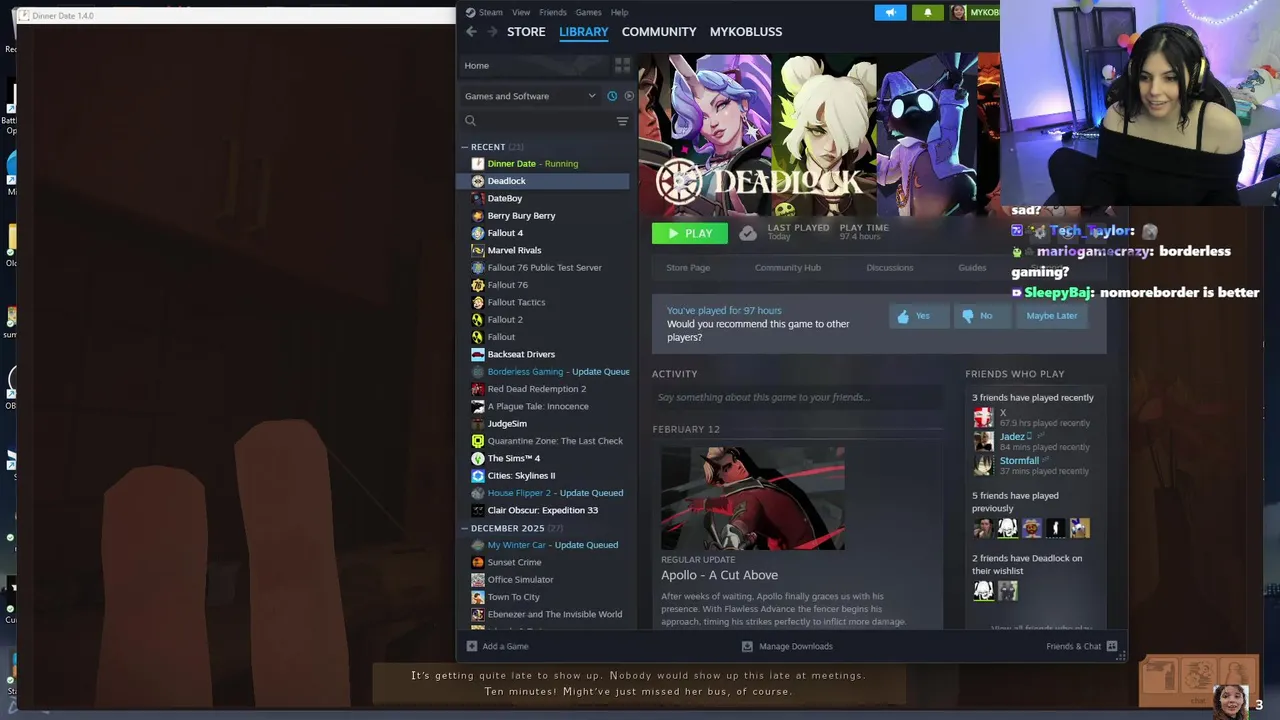Click the Cities: Skylines II game icon
This screenshot has height=720, width=1280.
click(478, 475)
